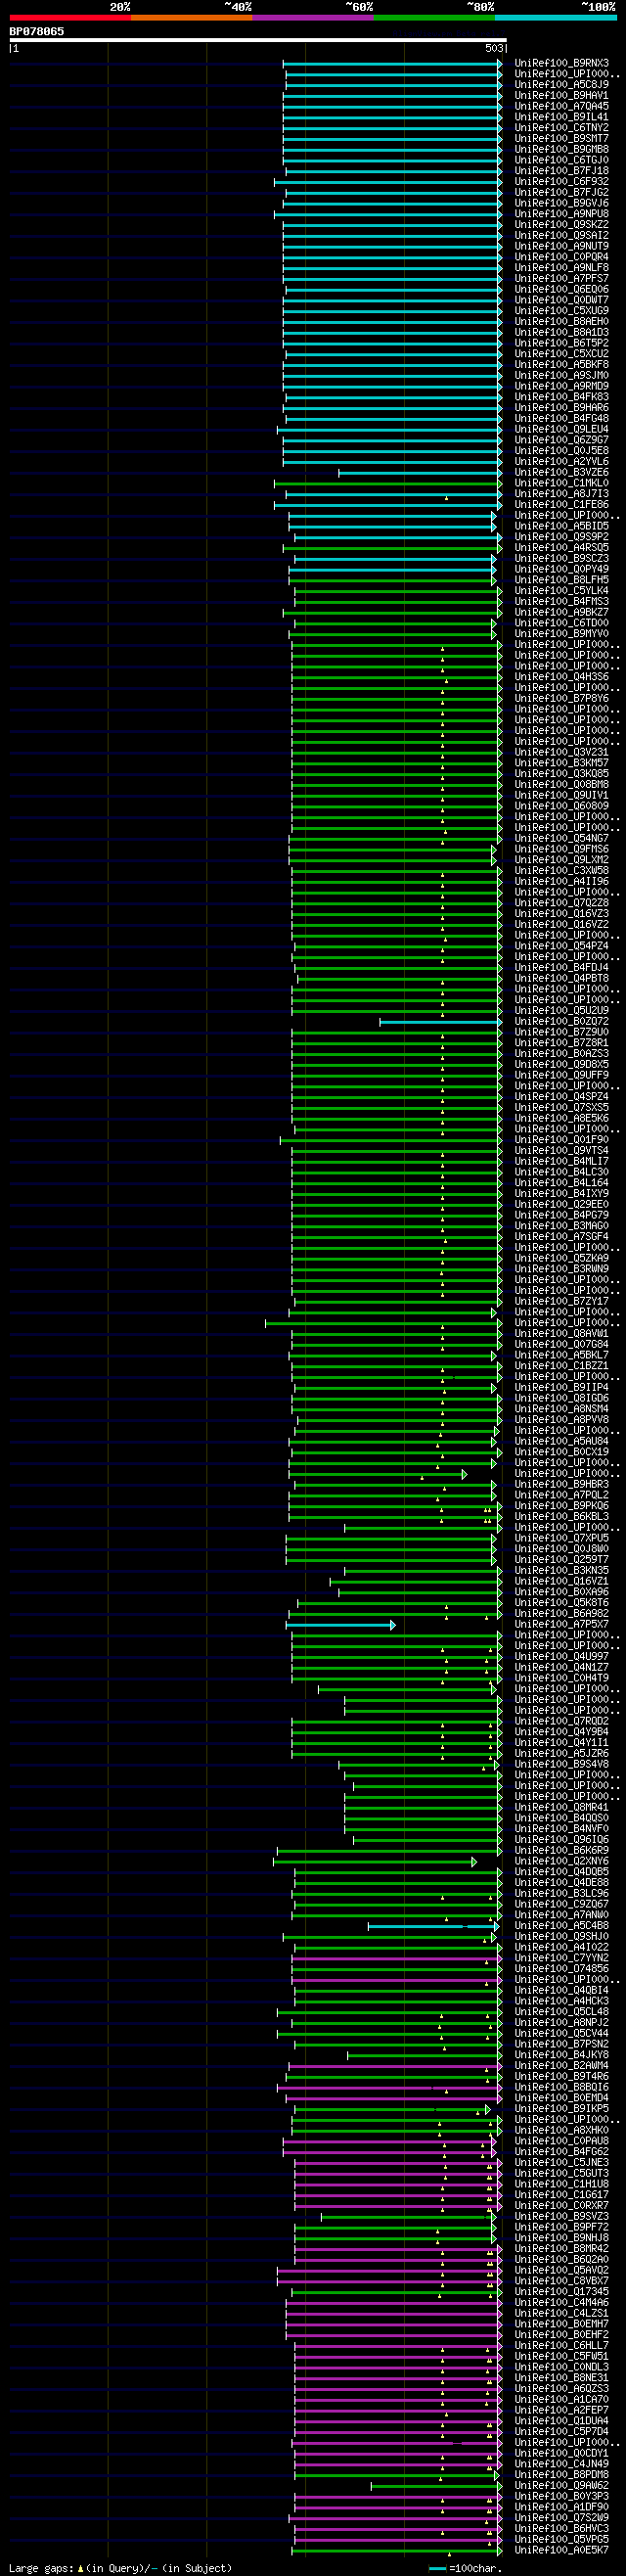Click label UniRef100_B0CX19
626x2576 pixels.
click(x=562, y=1452)
